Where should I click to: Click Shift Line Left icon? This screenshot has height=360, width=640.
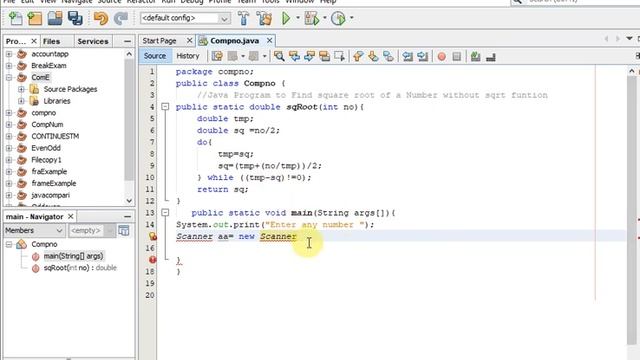coord(407,56)
